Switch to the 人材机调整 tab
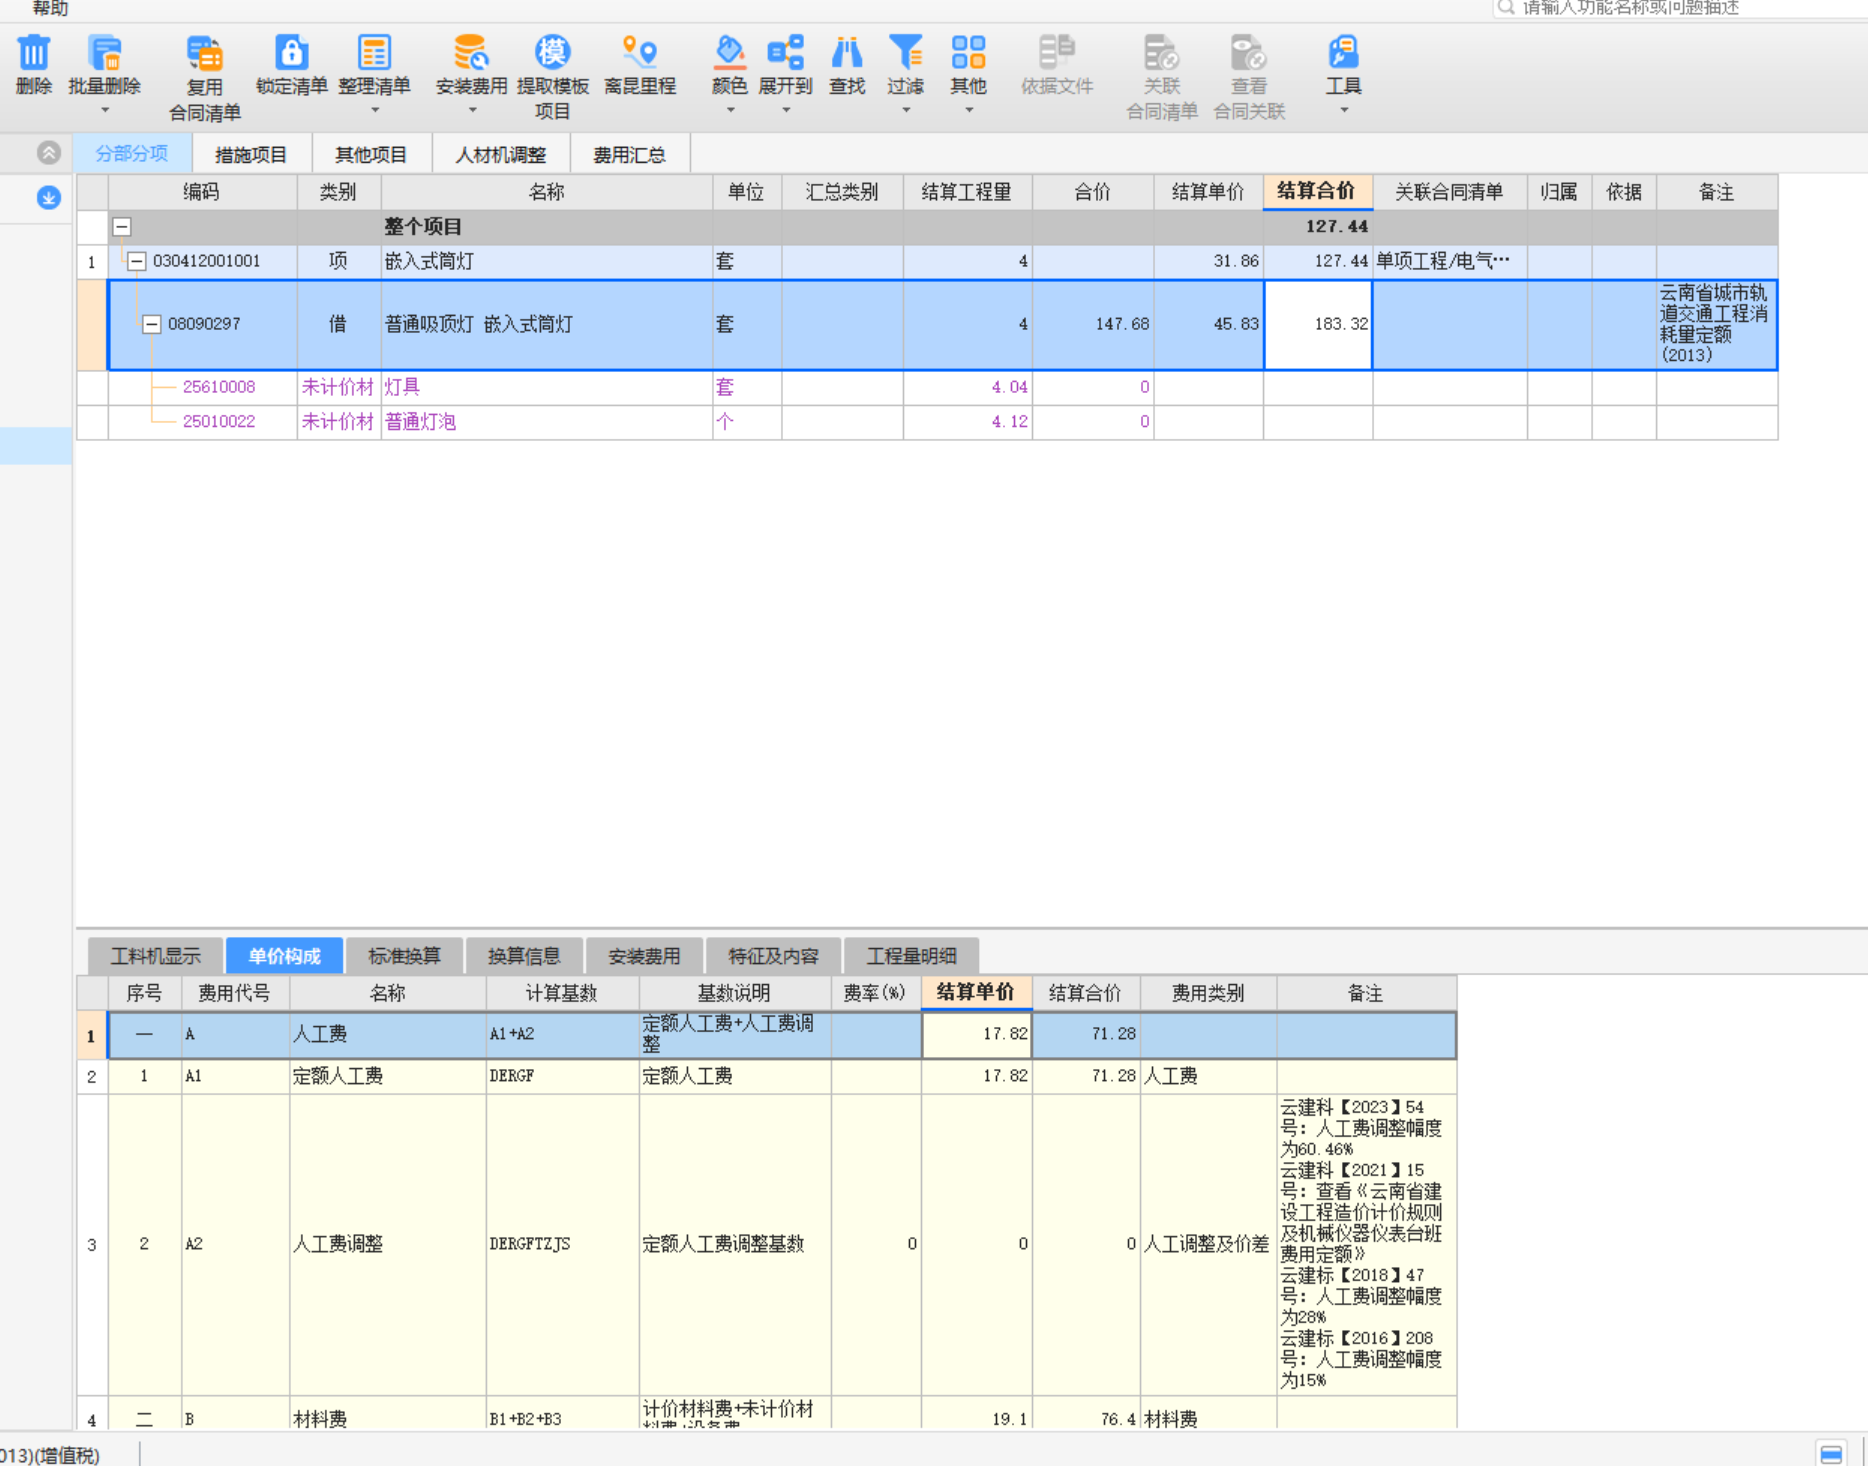The image size is (1868, 1466). click(501, 155)
